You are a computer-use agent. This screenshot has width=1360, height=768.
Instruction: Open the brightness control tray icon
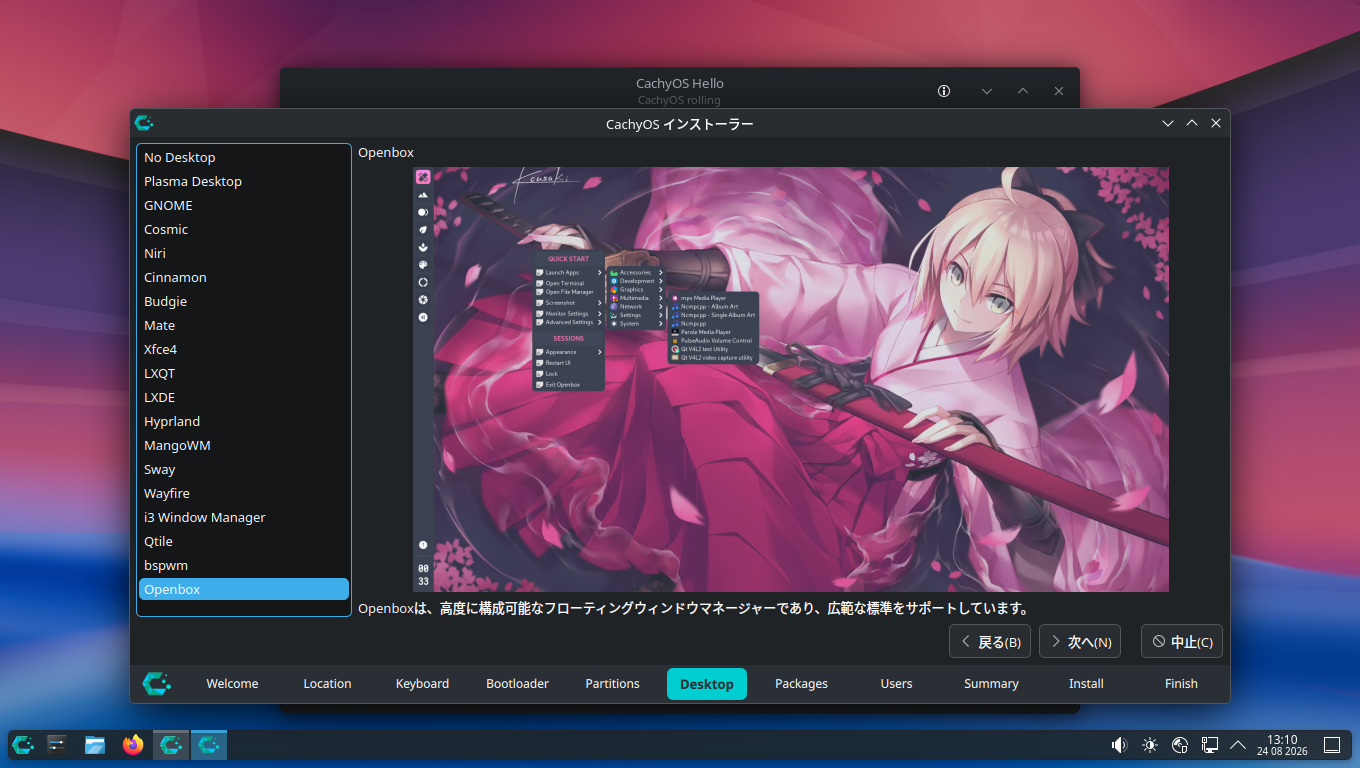(1150, 744)
